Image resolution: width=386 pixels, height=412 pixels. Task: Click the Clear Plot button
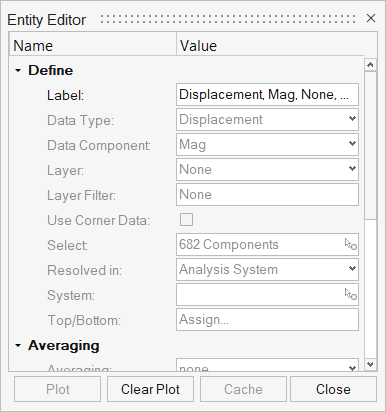click(150, 389)
